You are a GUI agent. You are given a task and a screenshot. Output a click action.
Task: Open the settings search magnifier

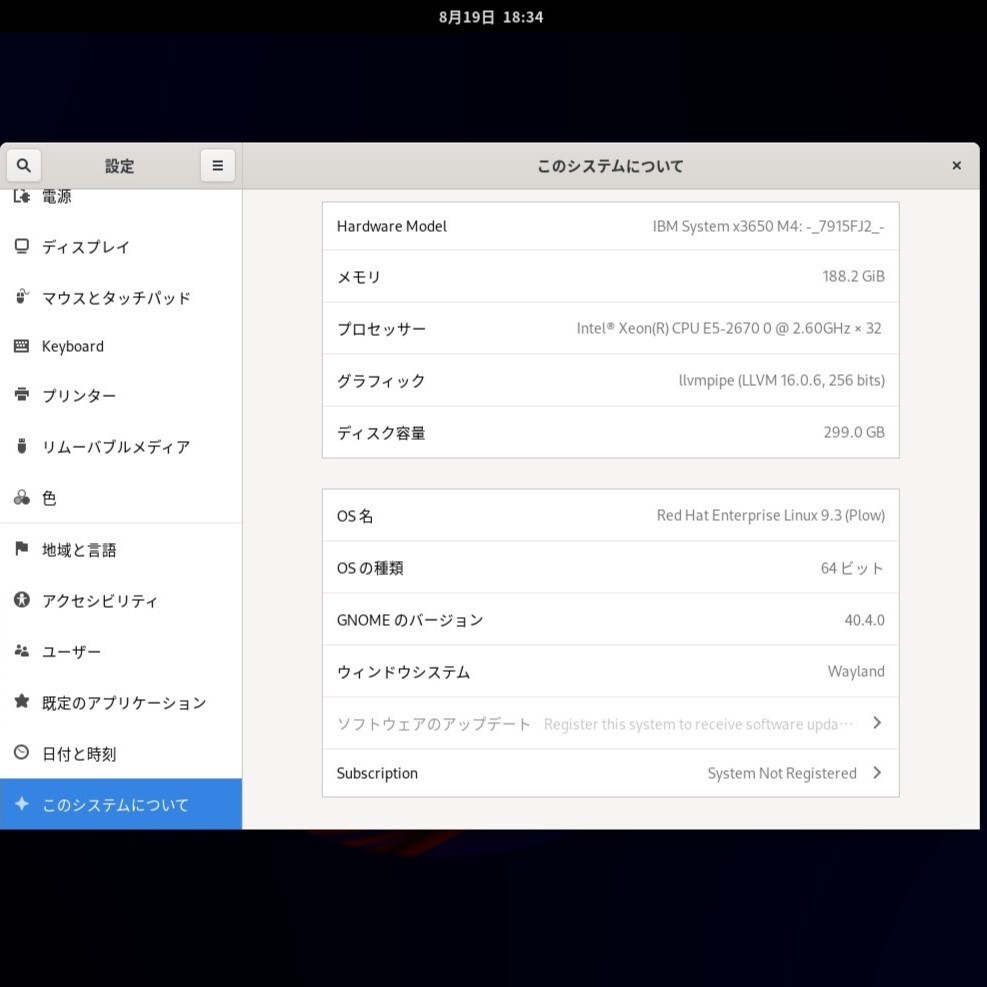(24, 166)
